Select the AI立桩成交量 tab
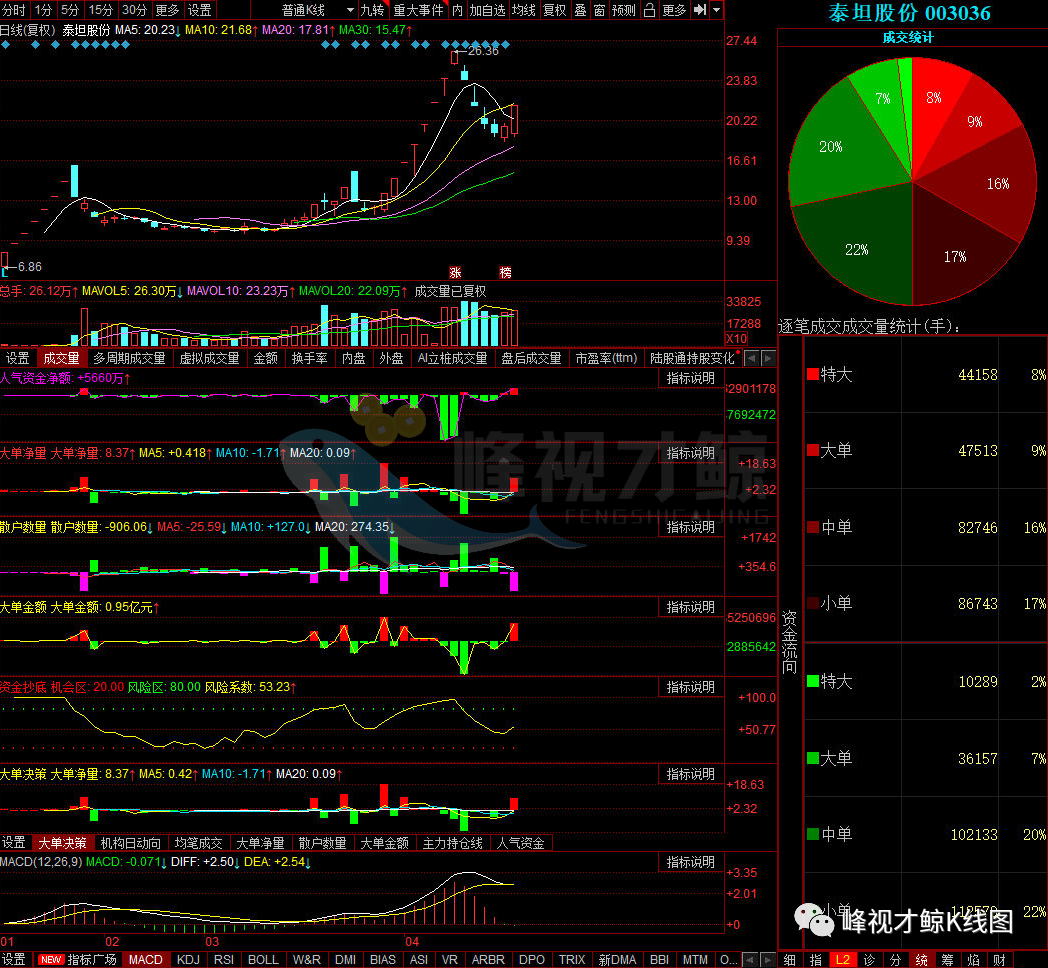This screenshot has height=968, width=1048. 452,358
